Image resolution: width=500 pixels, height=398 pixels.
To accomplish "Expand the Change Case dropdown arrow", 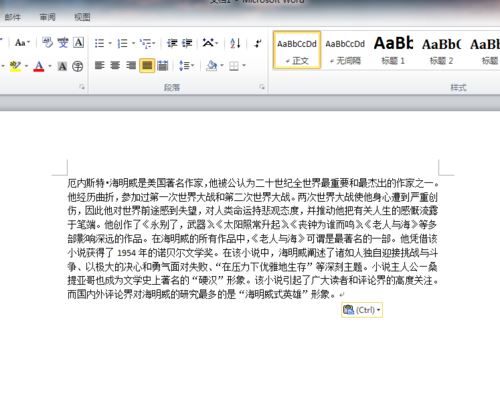I will click(x=29, y=43).
